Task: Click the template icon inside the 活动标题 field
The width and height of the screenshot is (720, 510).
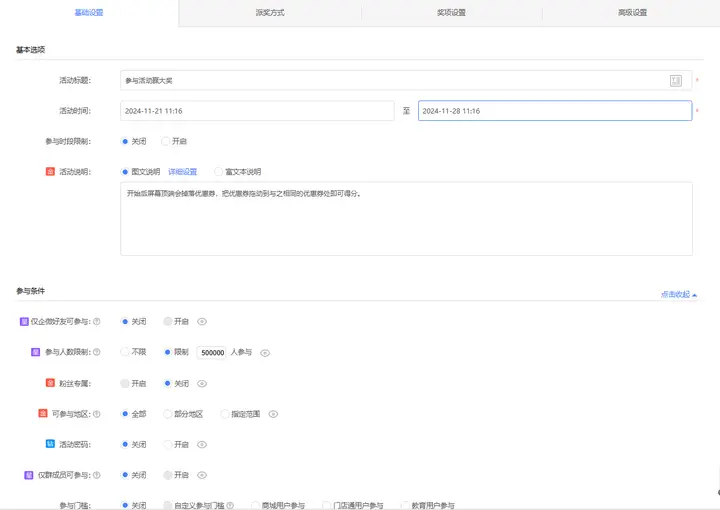Action: pos(675,81)
